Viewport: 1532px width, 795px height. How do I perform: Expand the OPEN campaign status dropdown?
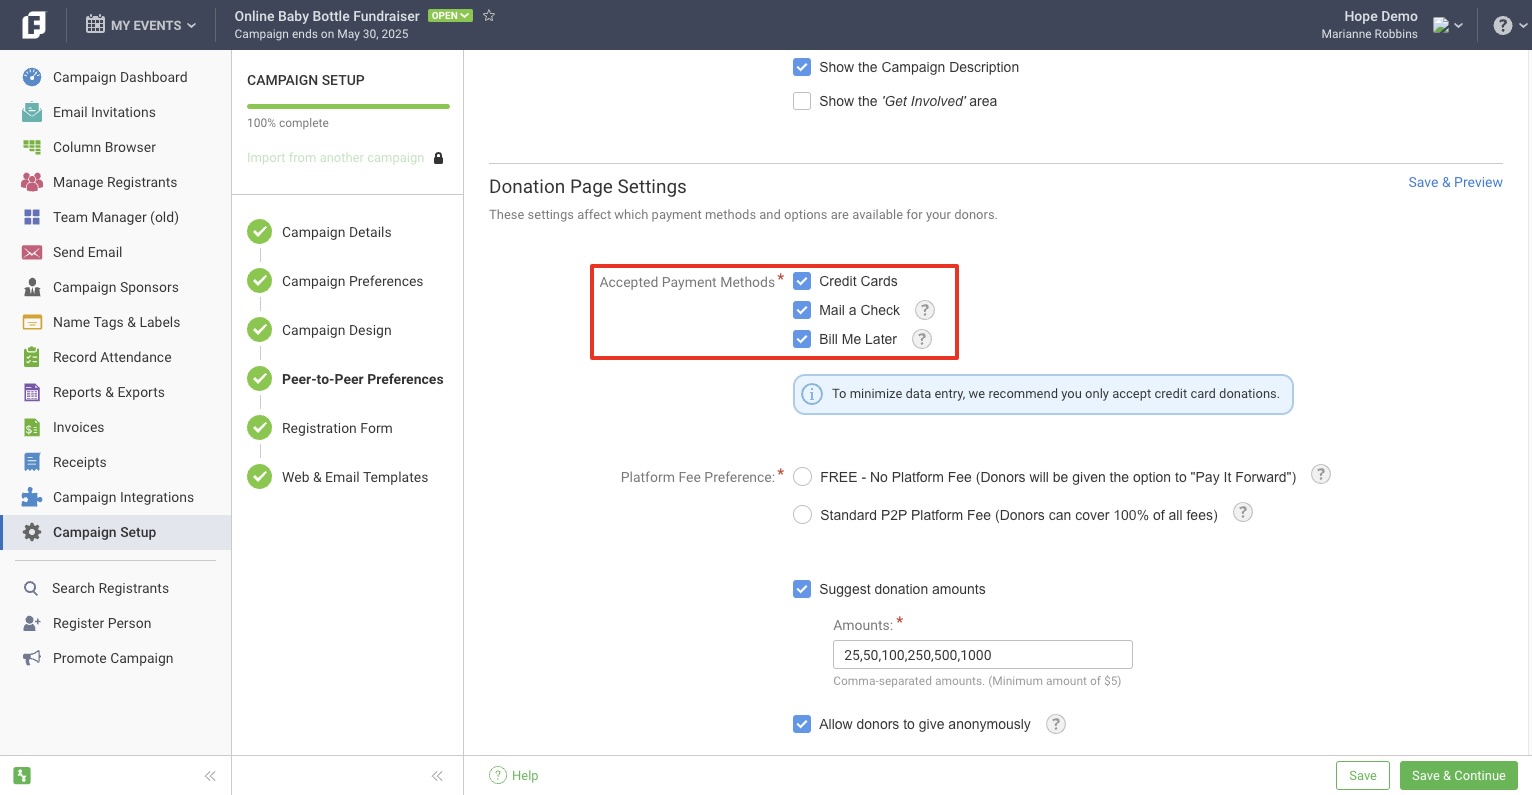(x=450, y=15)
